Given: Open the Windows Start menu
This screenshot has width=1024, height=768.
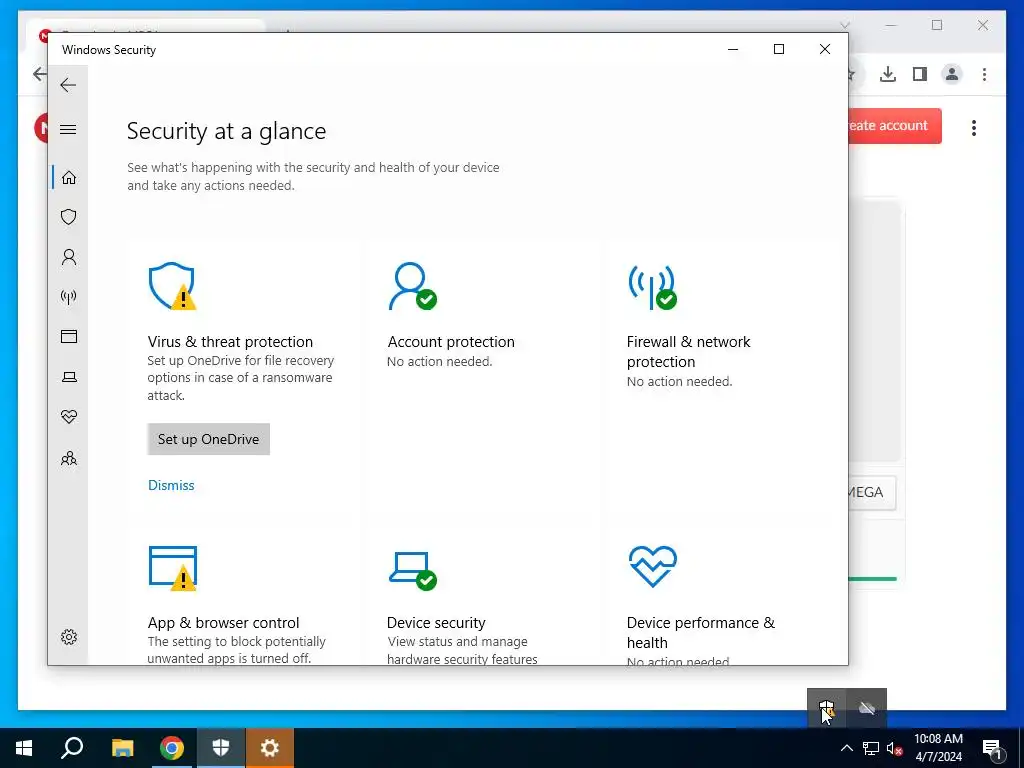Looking at the screenshot, I should pyautogui.click(x=24, y=748).
